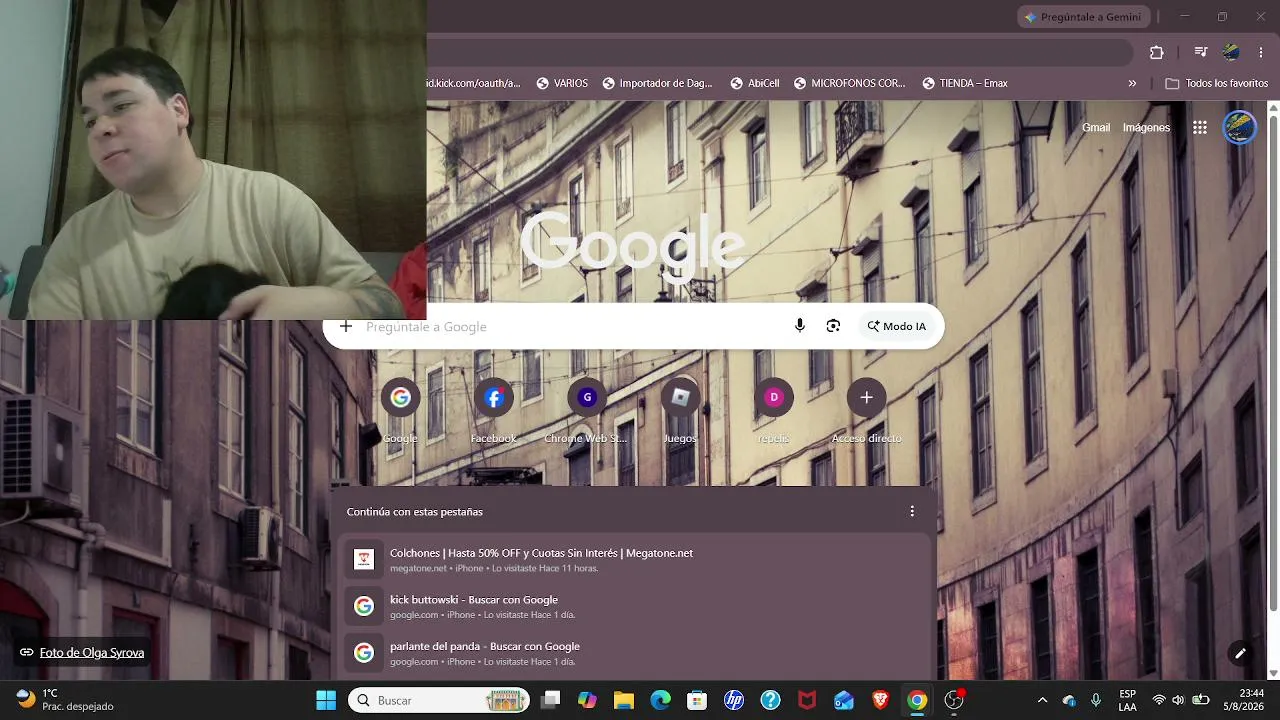Open Microsoft Edge from the taskbar
Viewport: 1280px width, 720px height.
tap(660, 700)
